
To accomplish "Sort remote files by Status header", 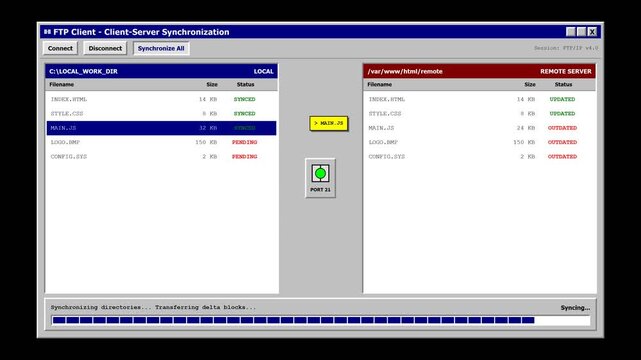I will pos(563,85).
